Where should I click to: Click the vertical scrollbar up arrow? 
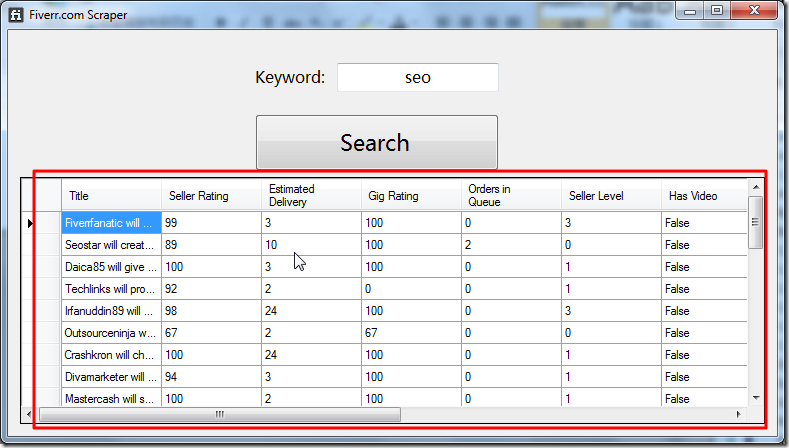(x=756, y=187)
